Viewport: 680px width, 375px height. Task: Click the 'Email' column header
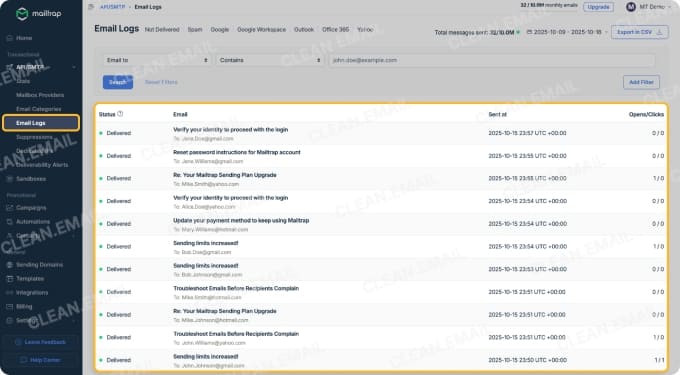[180, 114]
